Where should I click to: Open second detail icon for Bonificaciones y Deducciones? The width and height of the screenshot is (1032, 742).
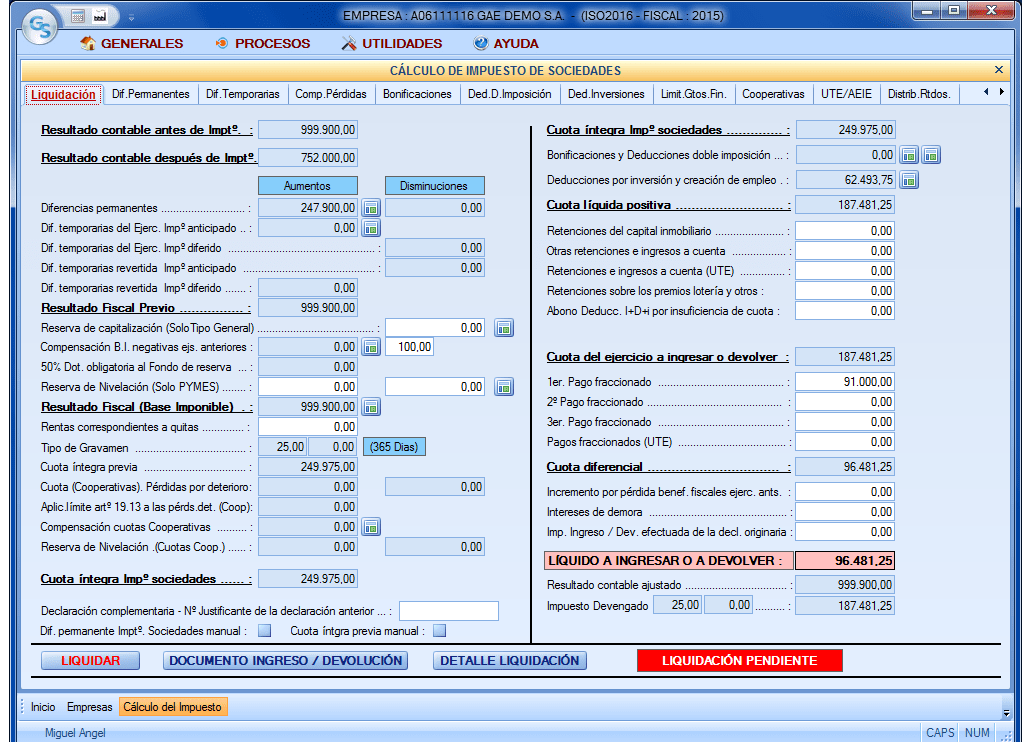click(x=931, y=155)
